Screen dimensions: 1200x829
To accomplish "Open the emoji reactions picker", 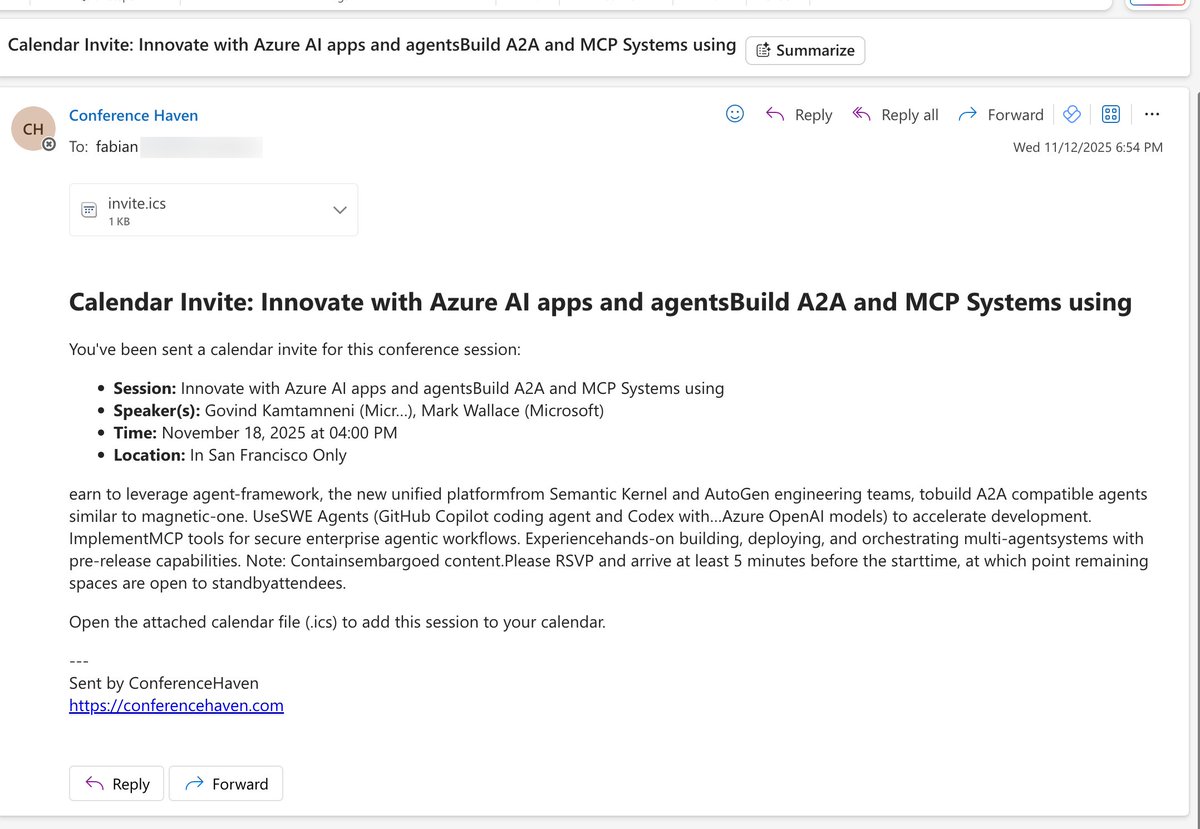I will (734, 113).
